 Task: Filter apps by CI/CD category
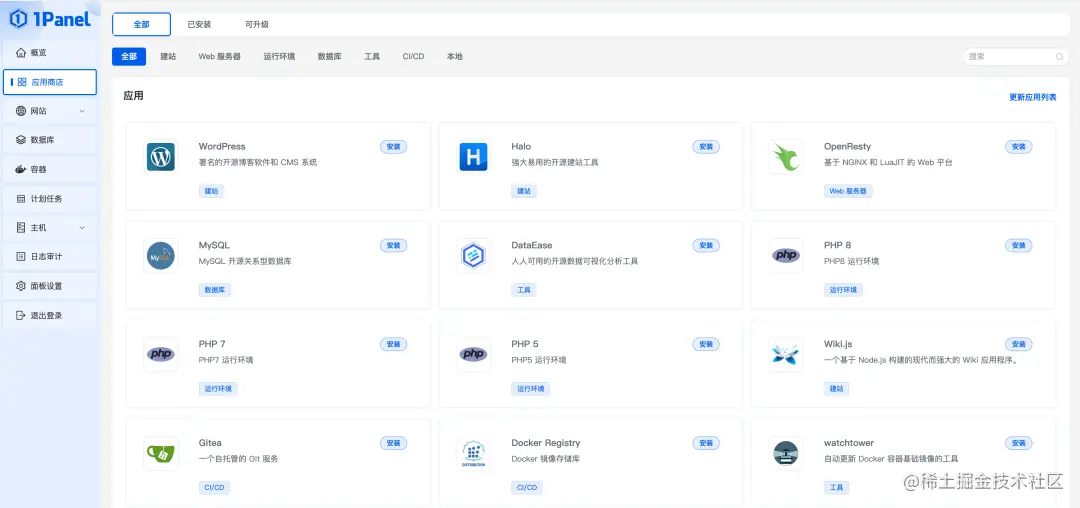pos(413,56)
